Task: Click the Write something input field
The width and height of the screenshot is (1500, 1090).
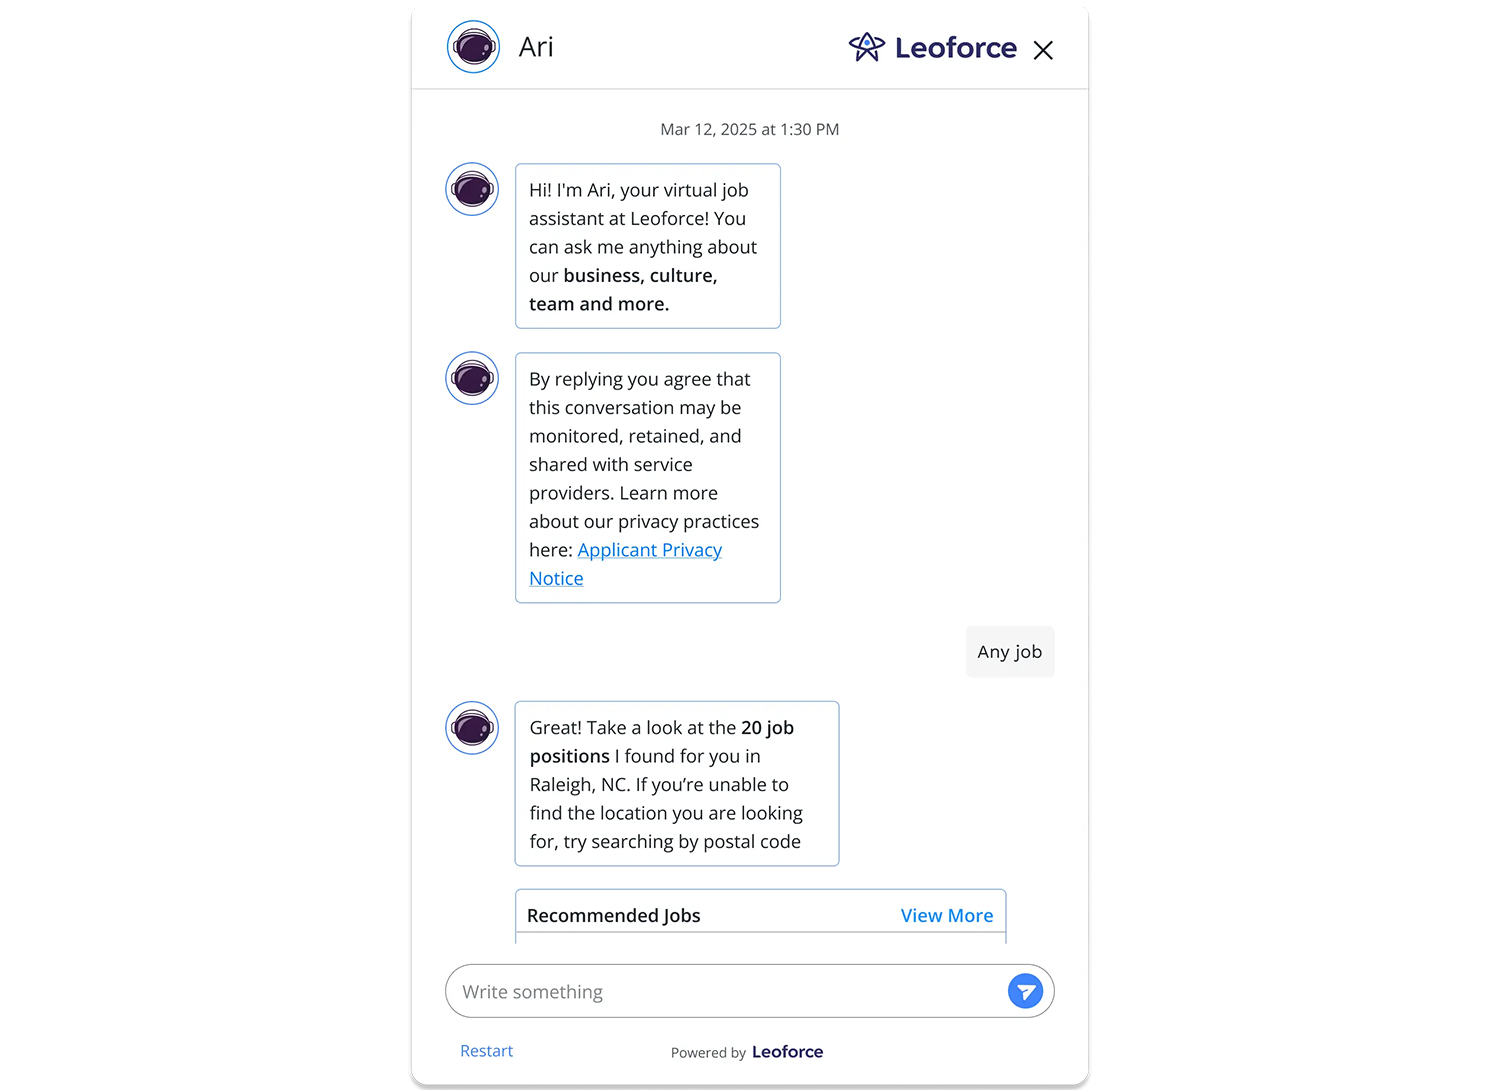Action: pyautogui.click(x=700, y=991)
